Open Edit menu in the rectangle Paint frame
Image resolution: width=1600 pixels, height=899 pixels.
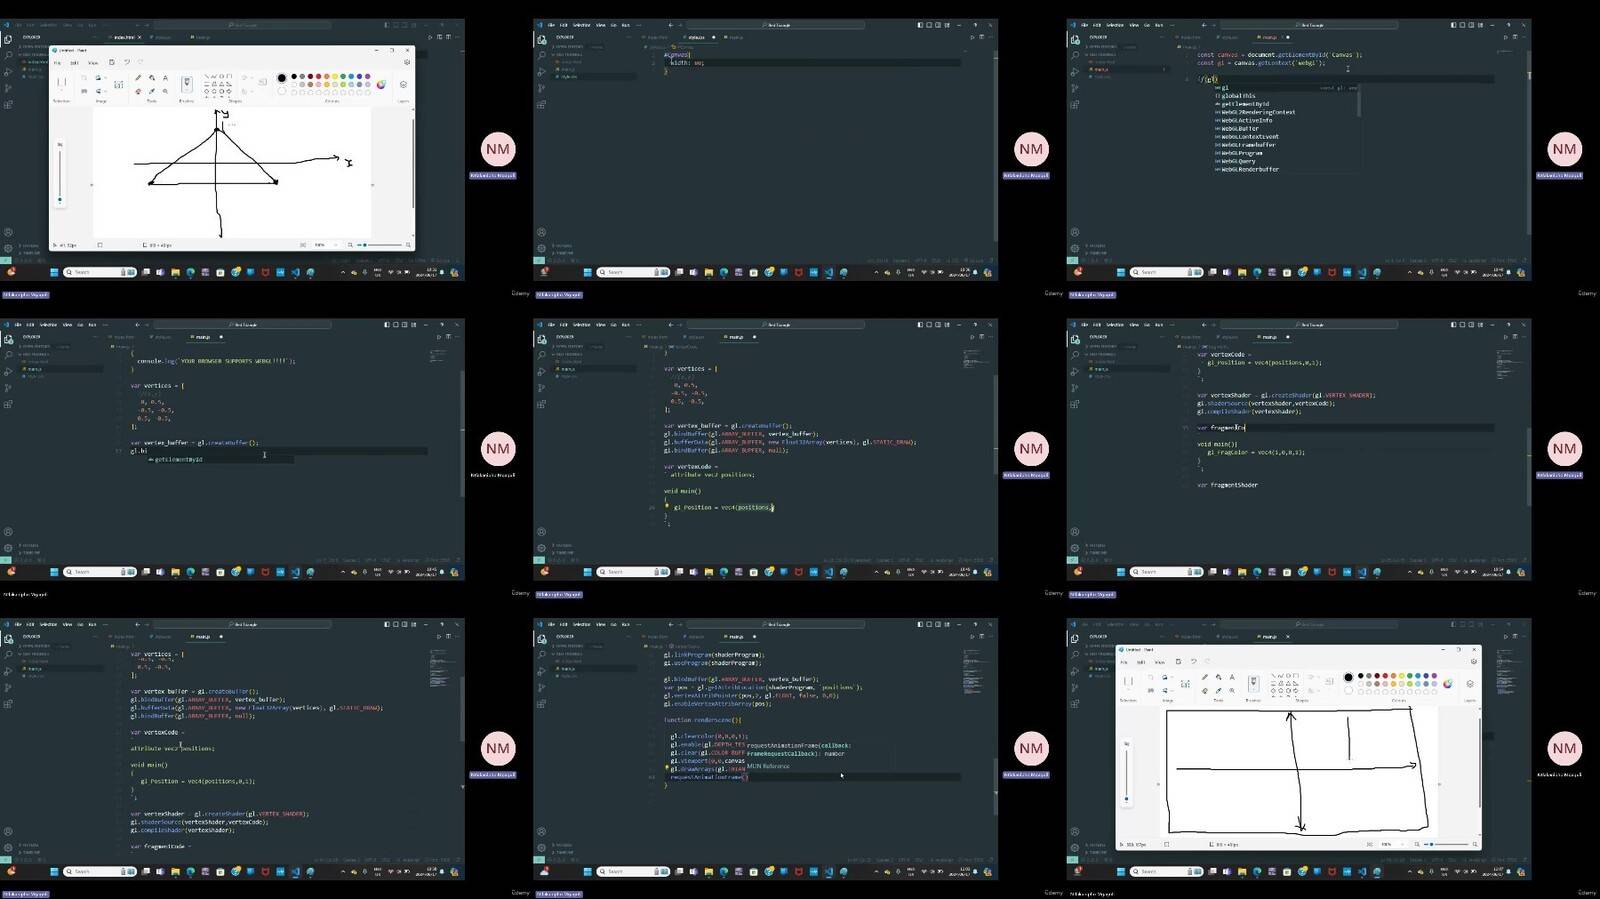[1141, 662]
